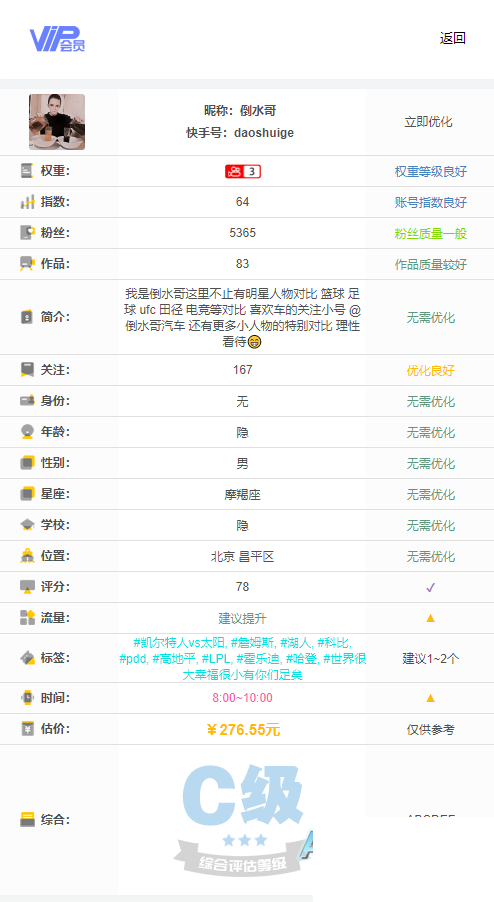Select the 估价 yen price icon
This screenshot has height=902, width=494.
[27, 729]
